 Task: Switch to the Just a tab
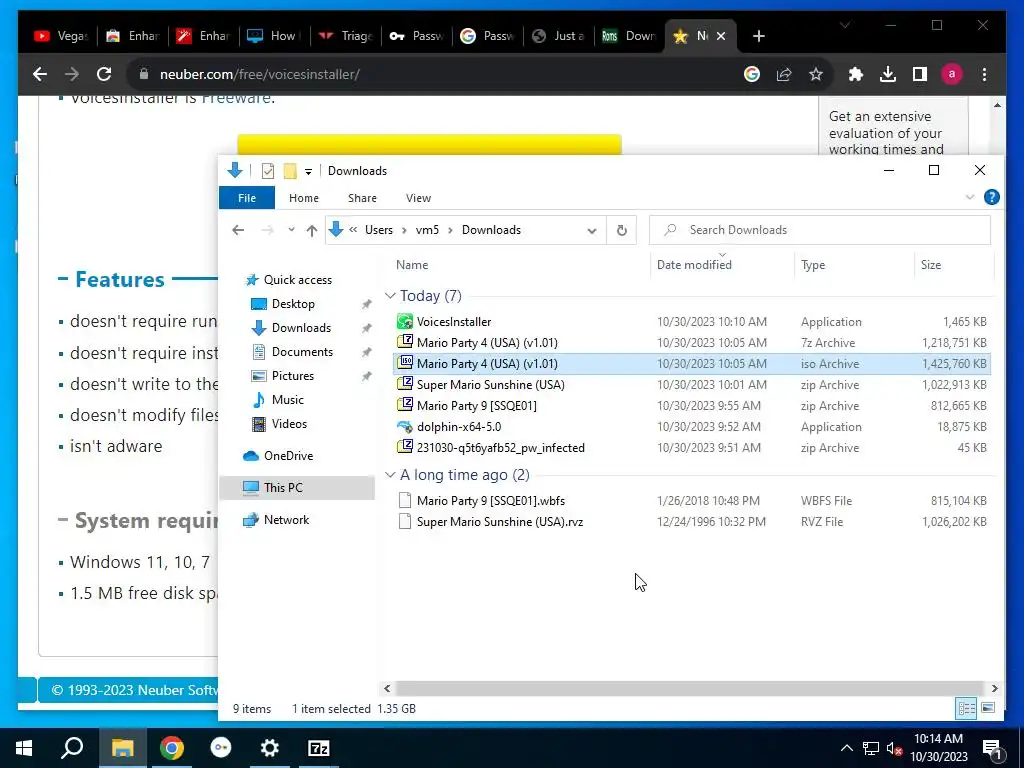558,36
